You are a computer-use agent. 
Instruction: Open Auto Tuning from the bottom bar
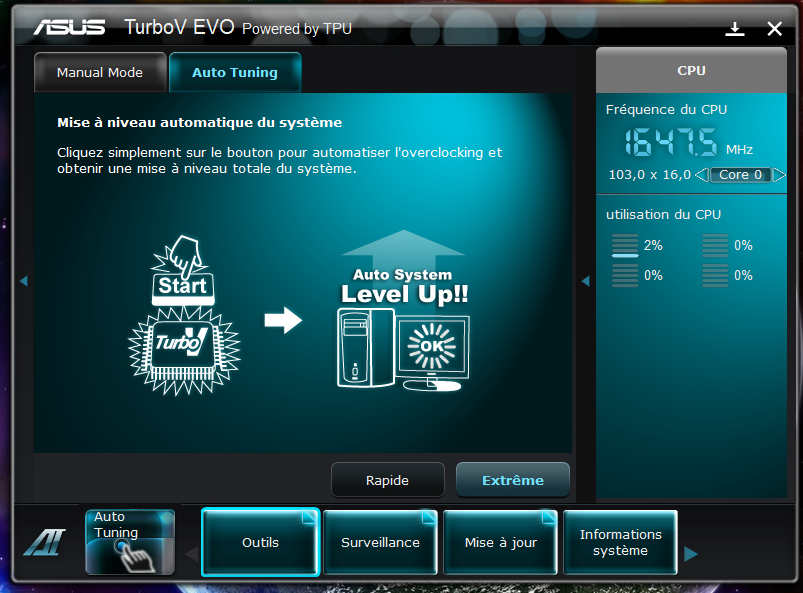130,542
